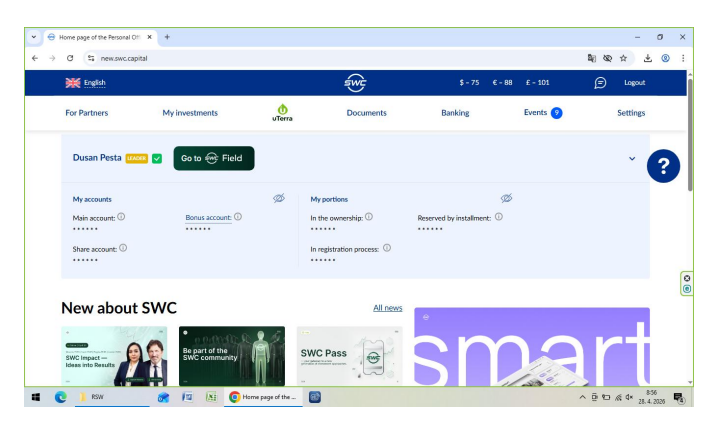Open the SWC Impact news thumbnail
Screen dimensions: 717x433
point(114,356)
